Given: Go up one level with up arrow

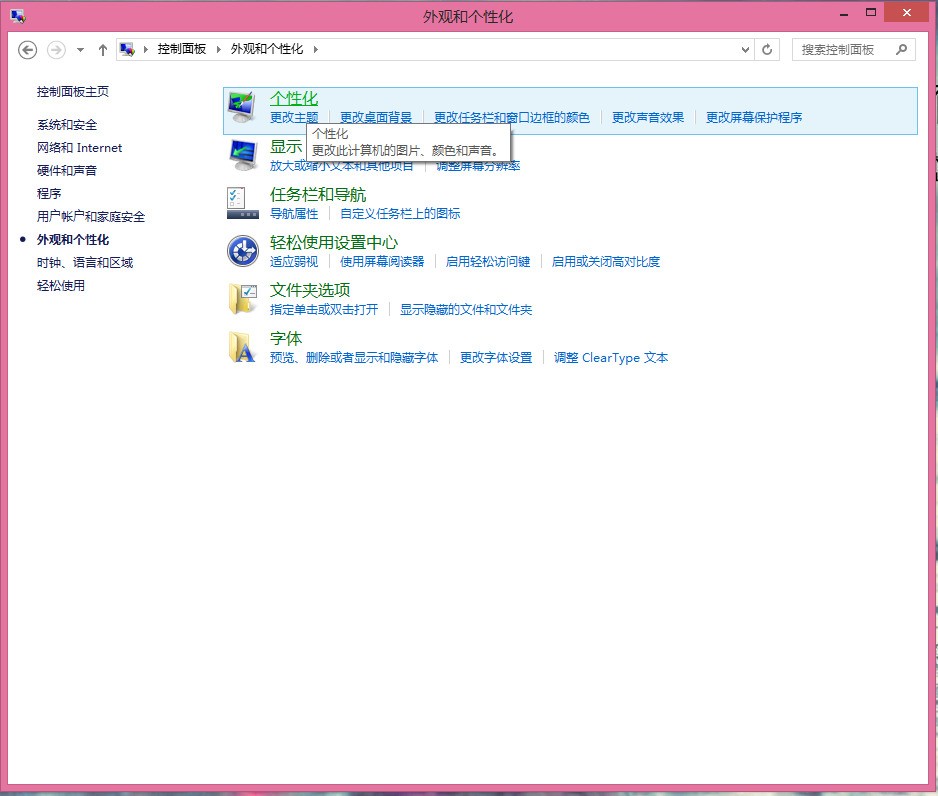Looking at the screenshot, I should click(x=103, y=49).
